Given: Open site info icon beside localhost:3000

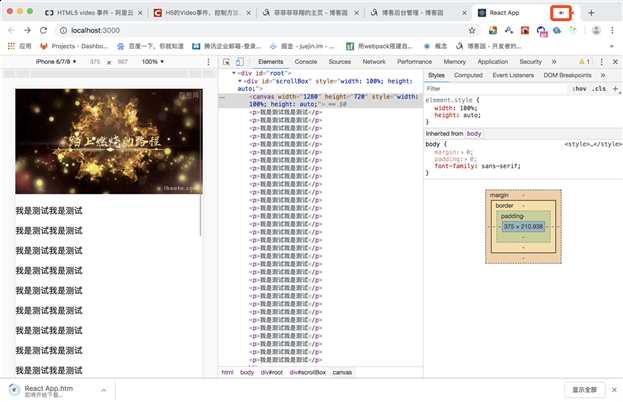Looking at the screenshot, I should coord(63,30).
